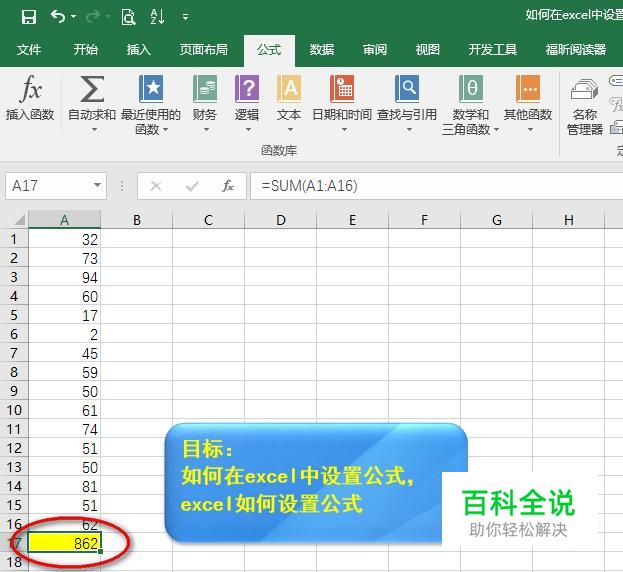Click the 自动求和 sigma icon
623x572 pixels.
(x=92, y=89)
